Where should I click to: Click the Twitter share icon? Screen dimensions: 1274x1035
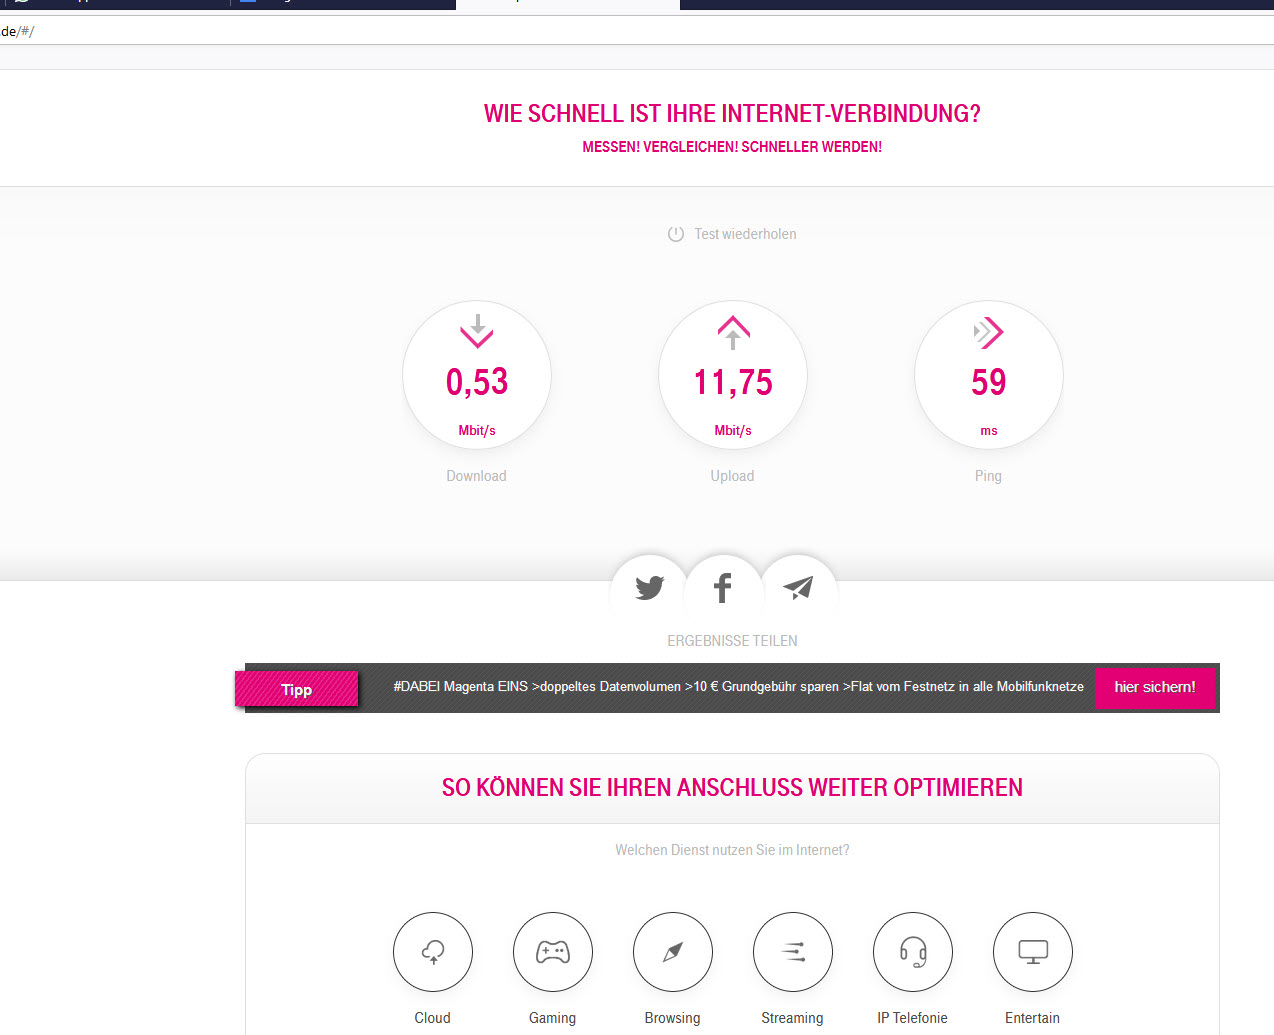pyautogui.click(x=649, y=588)
